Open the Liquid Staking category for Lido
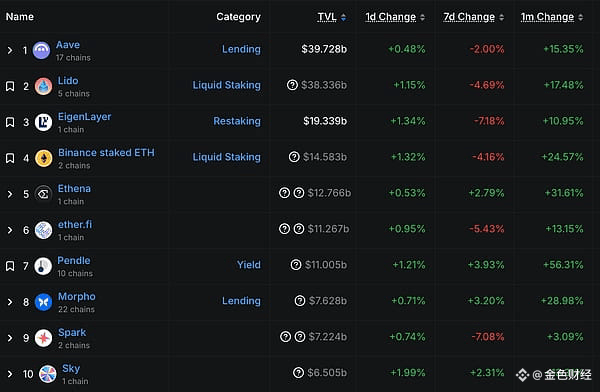 [x=227, y=85]
